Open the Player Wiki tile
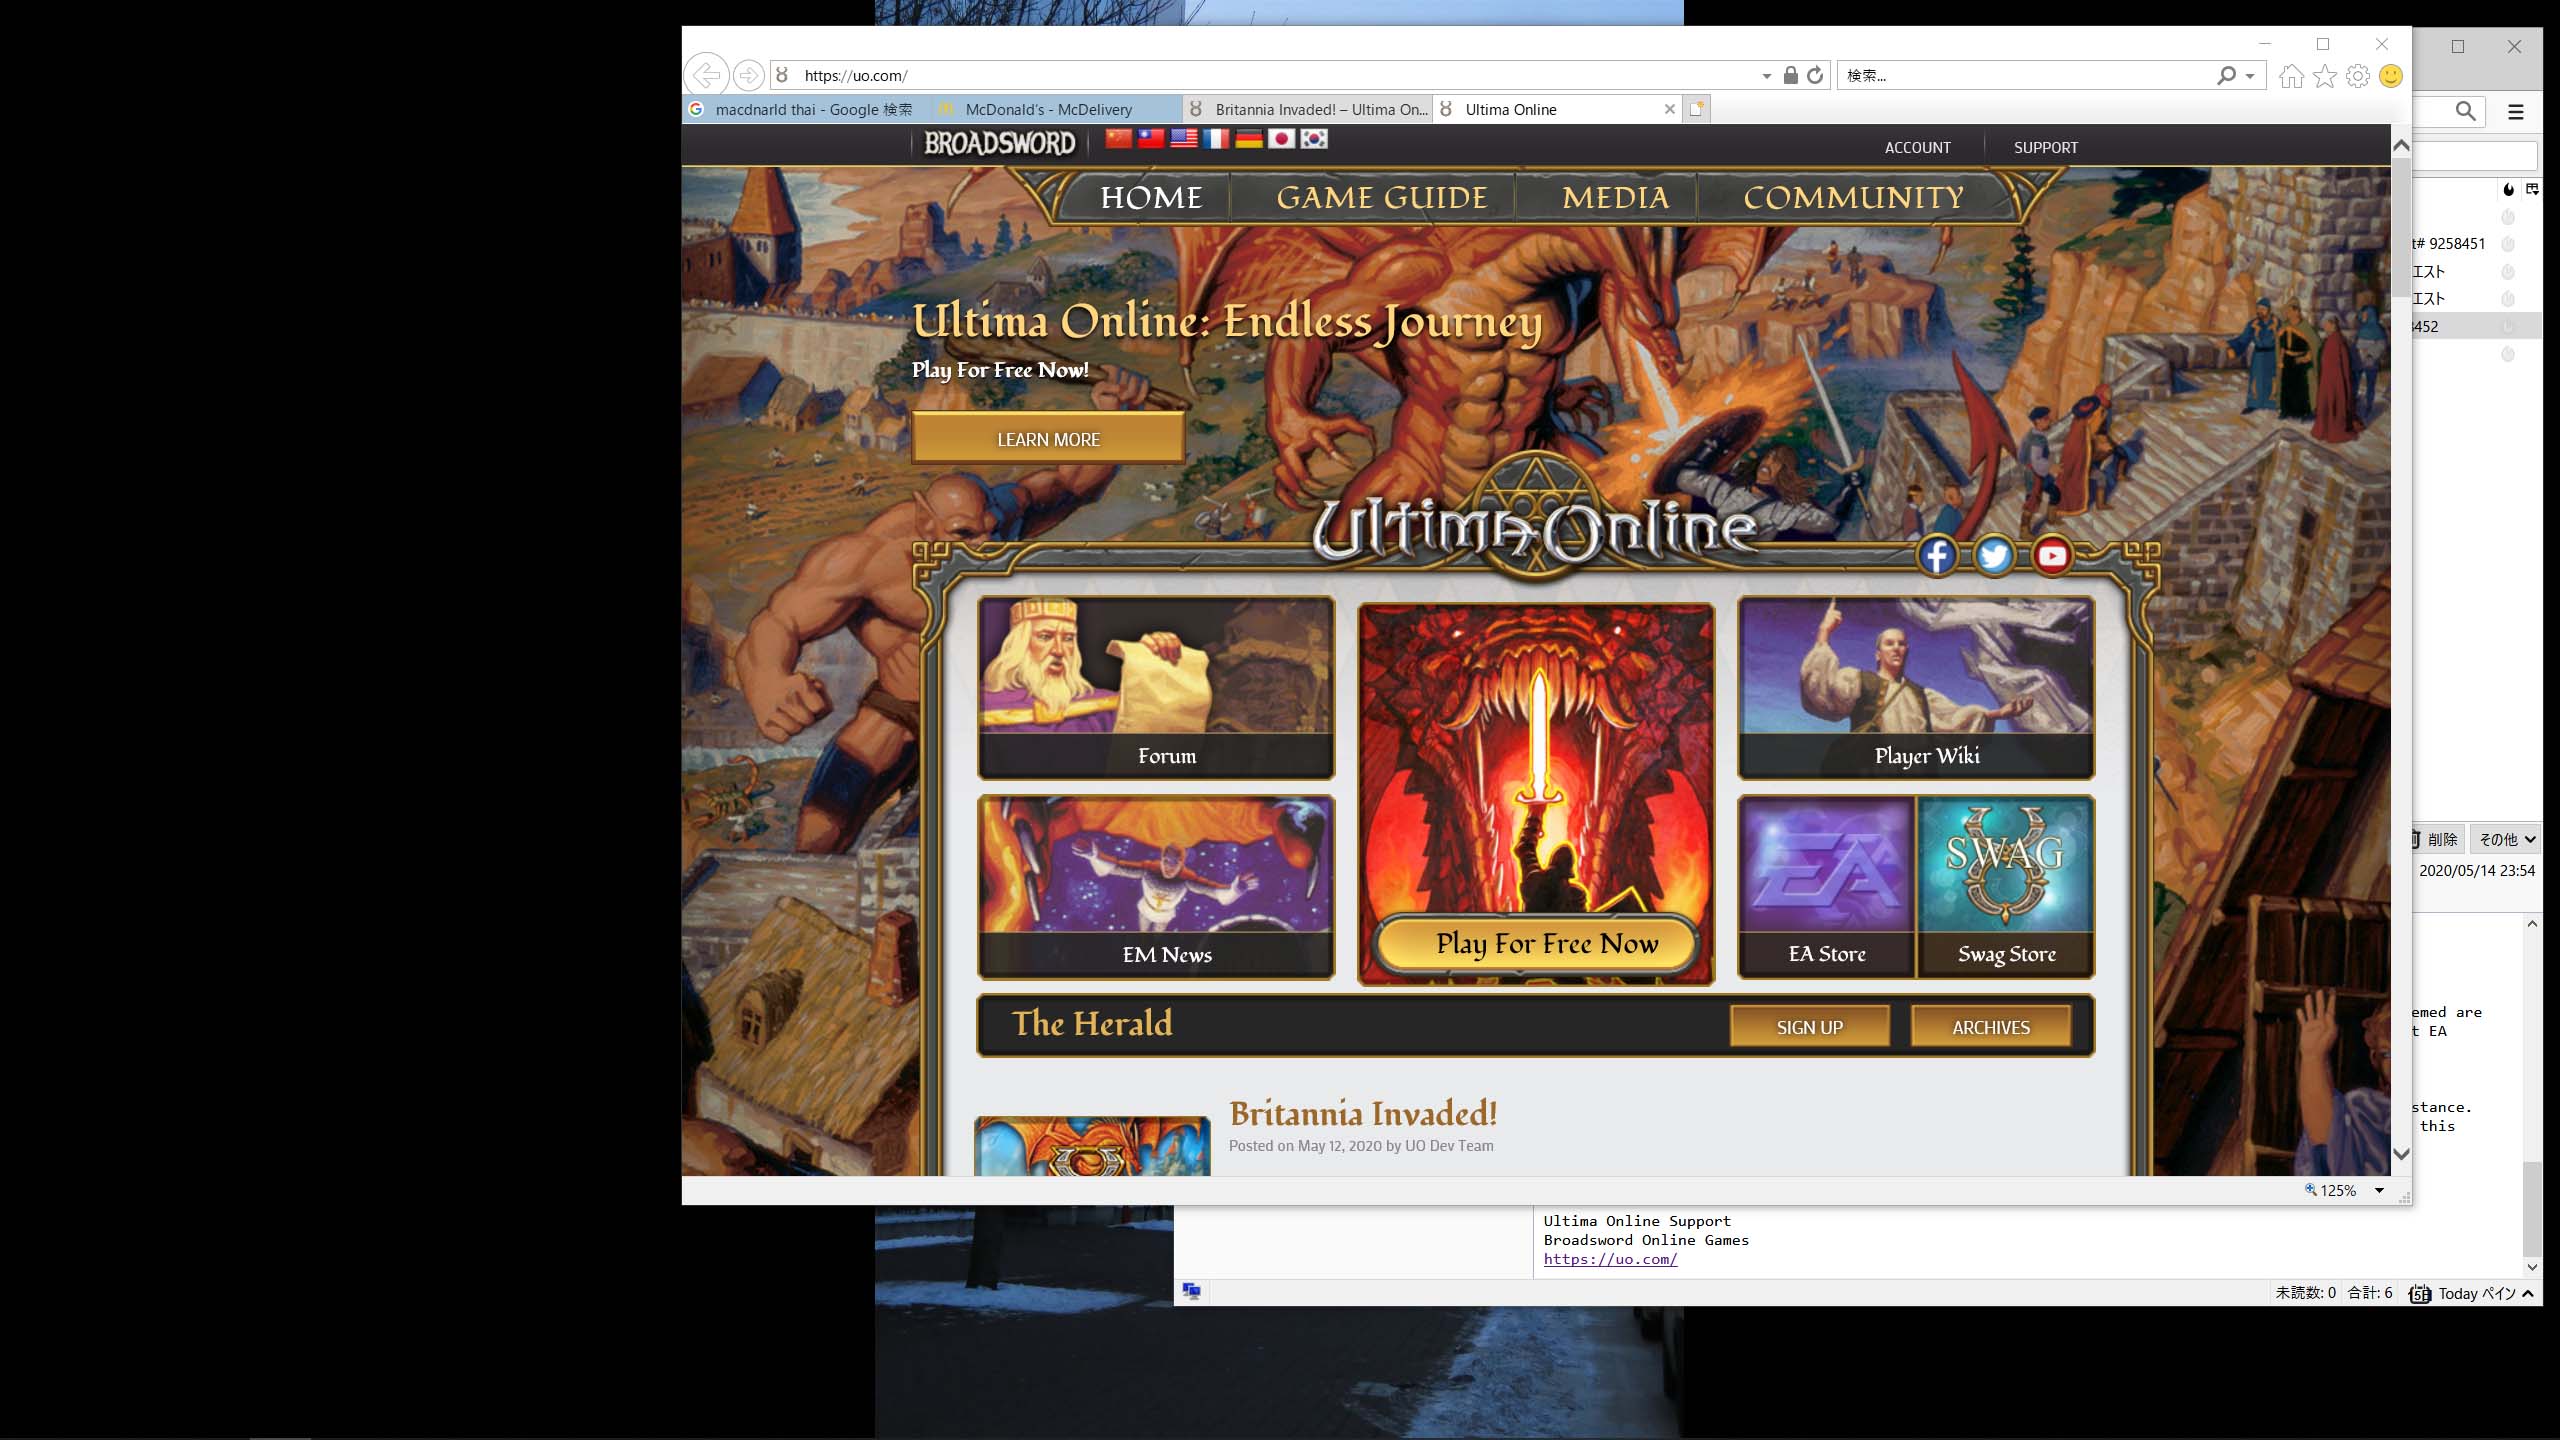 (1916, 688)
